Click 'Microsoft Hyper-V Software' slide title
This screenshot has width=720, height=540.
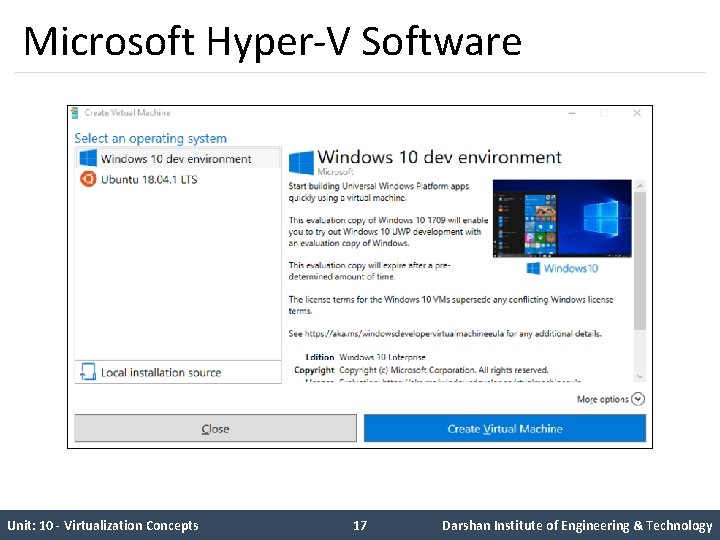point(272,41)
